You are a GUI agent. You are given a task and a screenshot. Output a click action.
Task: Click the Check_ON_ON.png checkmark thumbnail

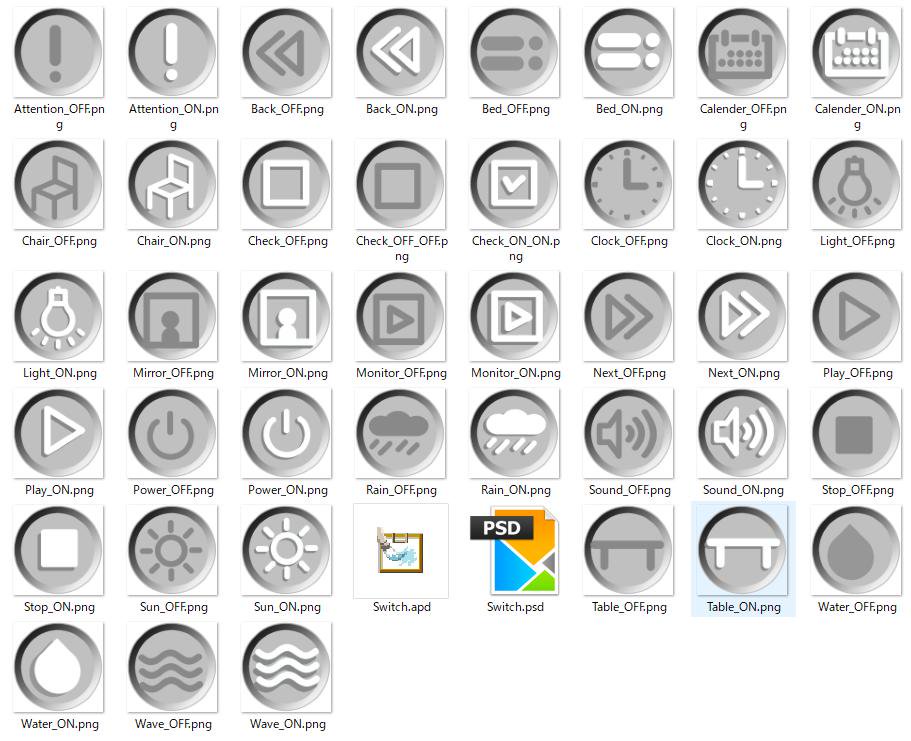coord(514,185)
